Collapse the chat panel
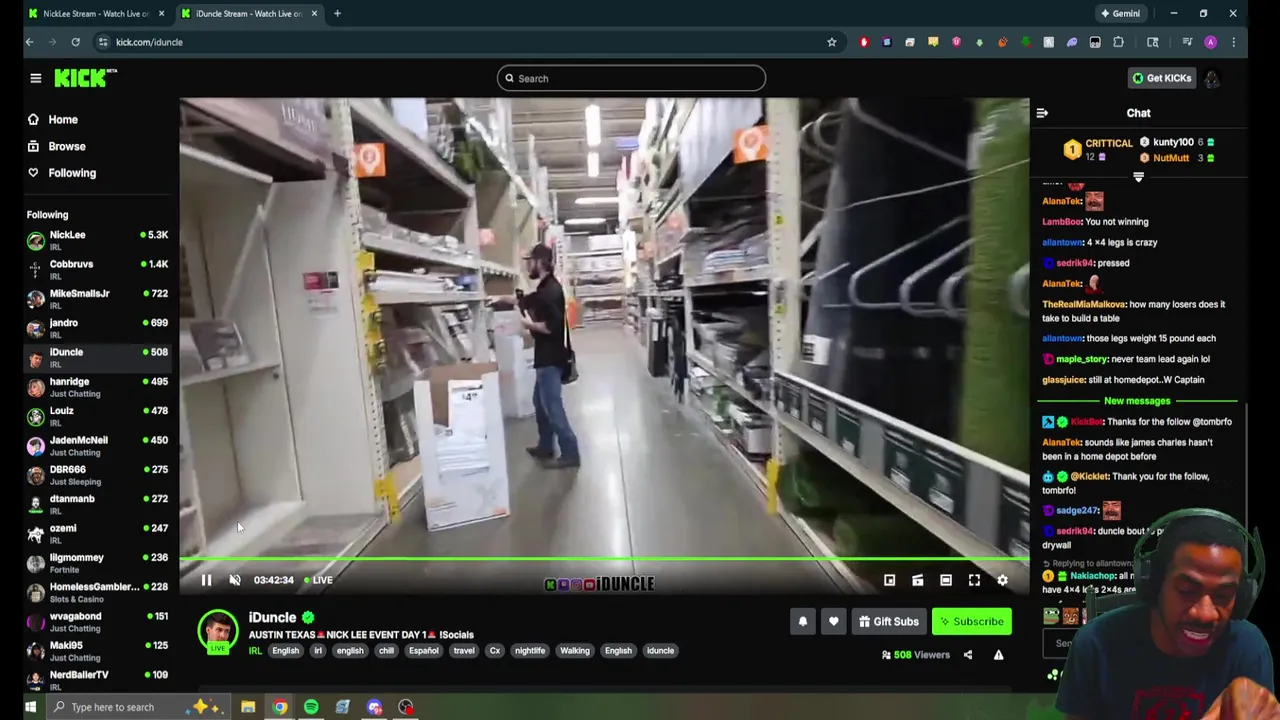The width and height of the screenshot is (1280, 720). point(1042,113)
